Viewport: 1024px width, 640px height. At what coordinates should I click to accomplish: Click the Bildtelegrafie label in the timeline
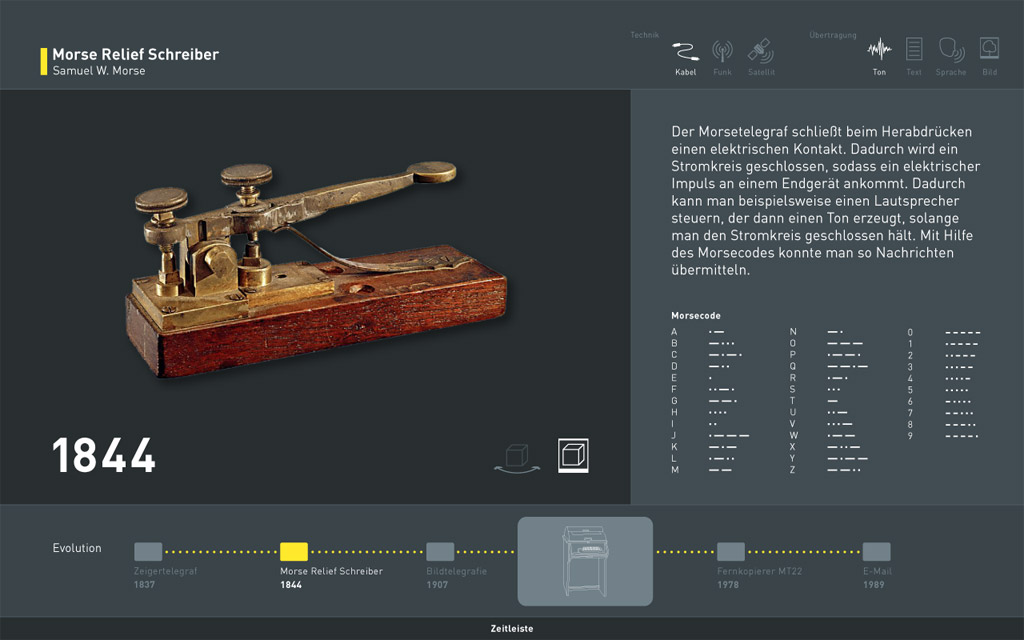pyautogui.click(x=456, y=571)
